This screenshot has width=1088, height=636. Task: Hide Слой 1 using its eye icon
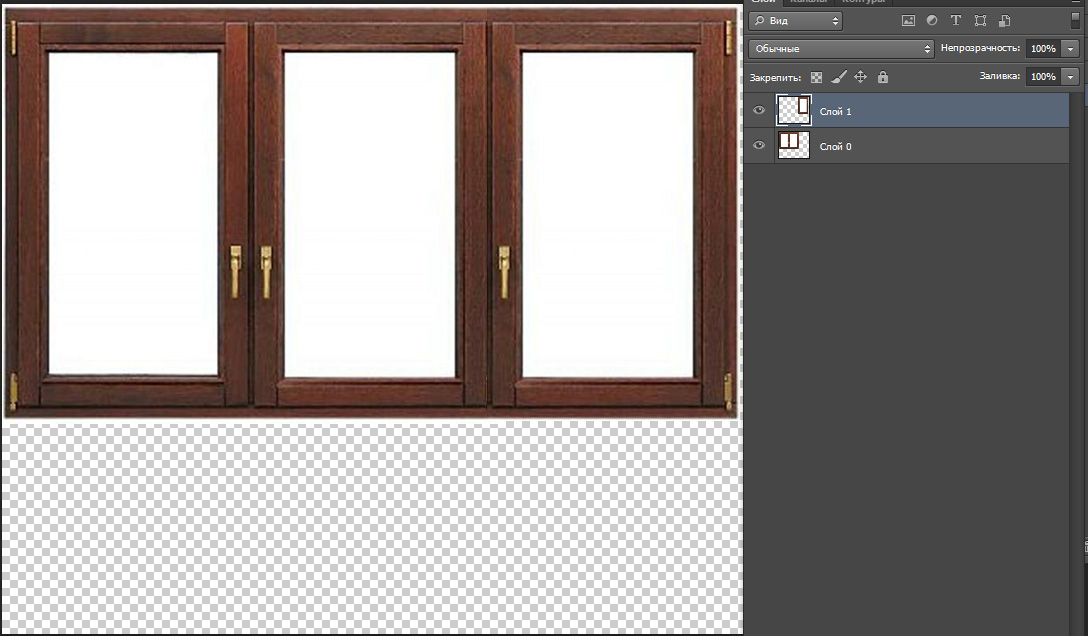(x=759, y=110)
